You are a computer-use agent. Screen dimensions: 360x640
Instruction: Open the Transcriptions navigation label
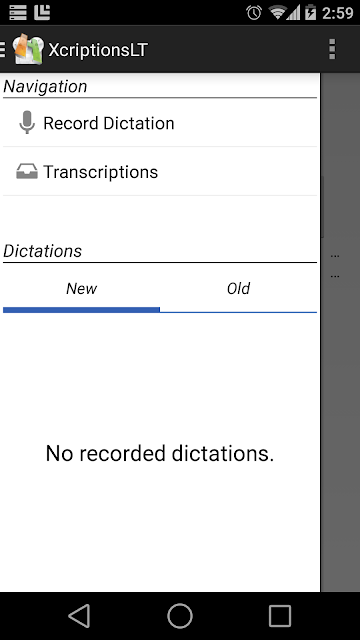(100, 172)
